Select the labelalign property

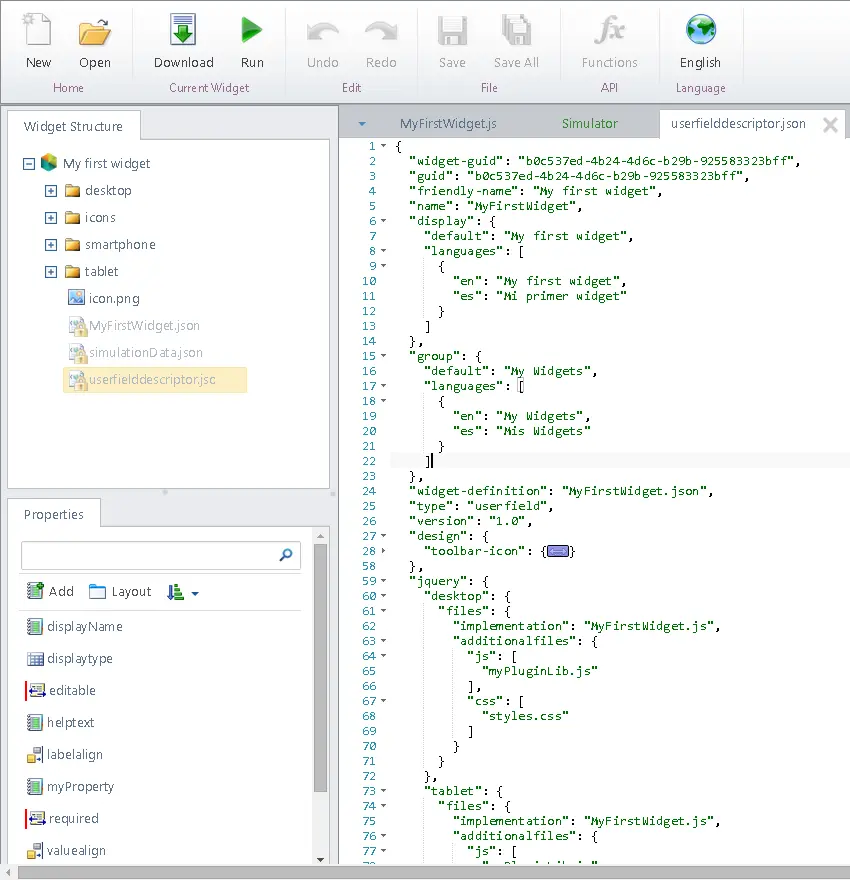click(65, 754)
